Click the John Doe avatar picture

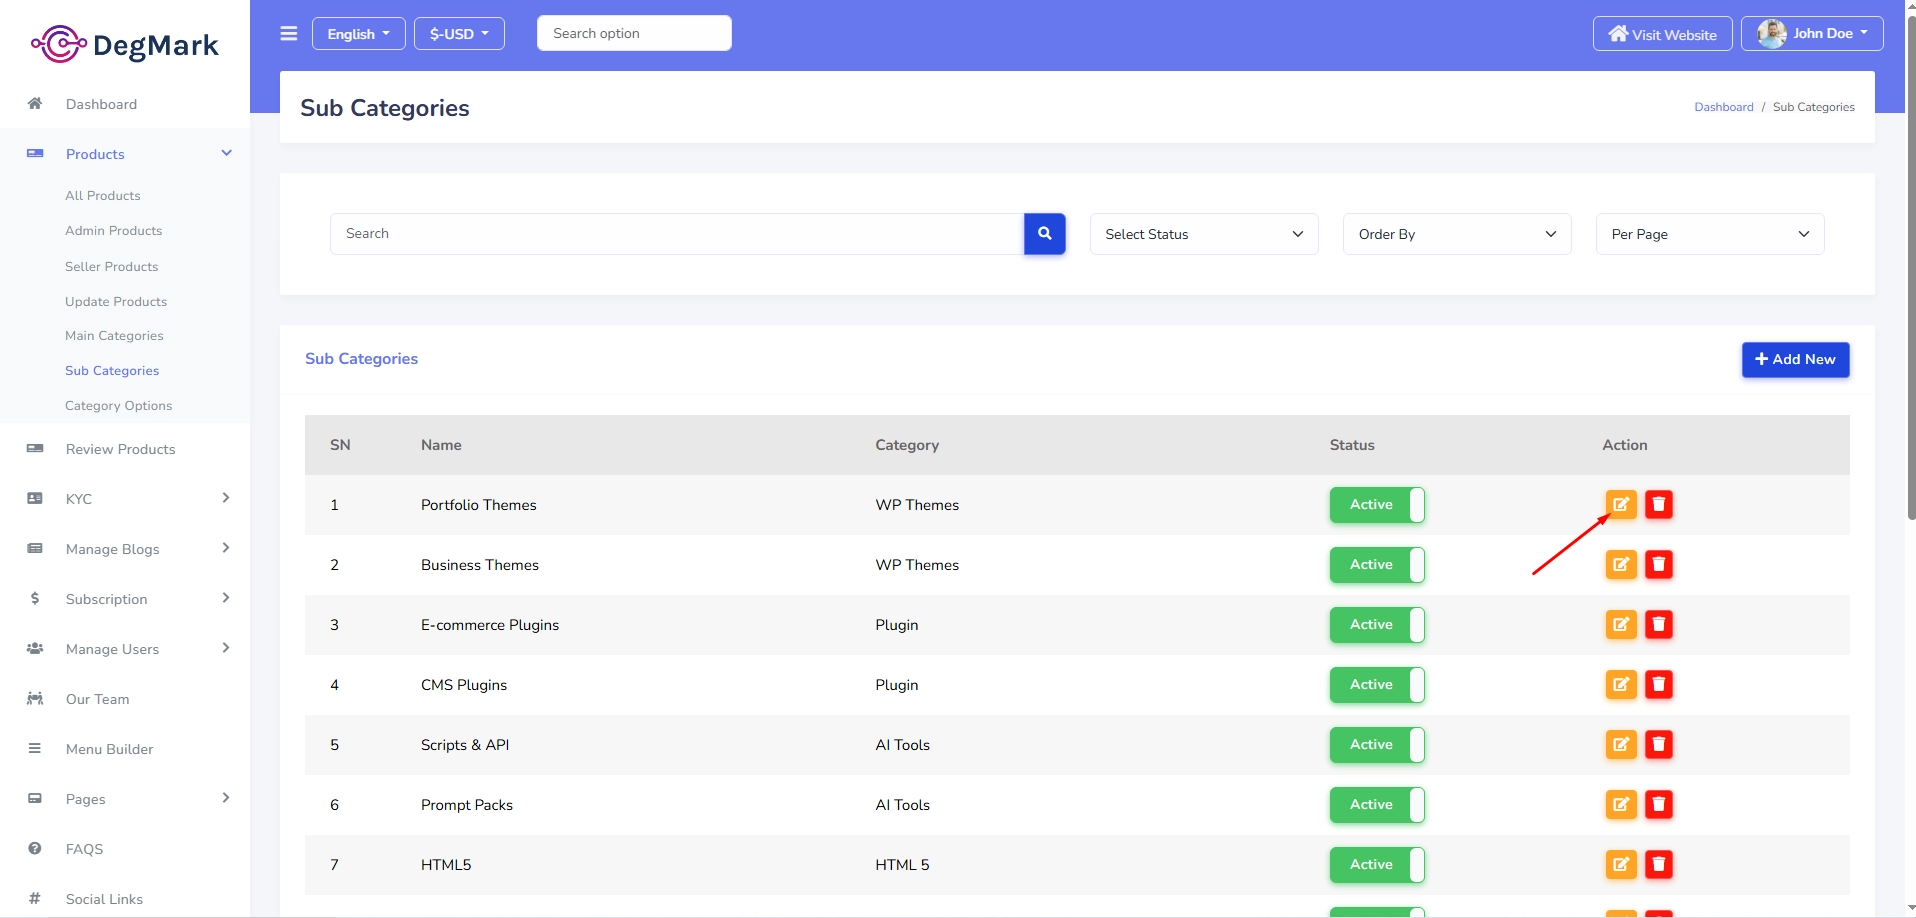pyautogui.click(x=1771, y=33)
